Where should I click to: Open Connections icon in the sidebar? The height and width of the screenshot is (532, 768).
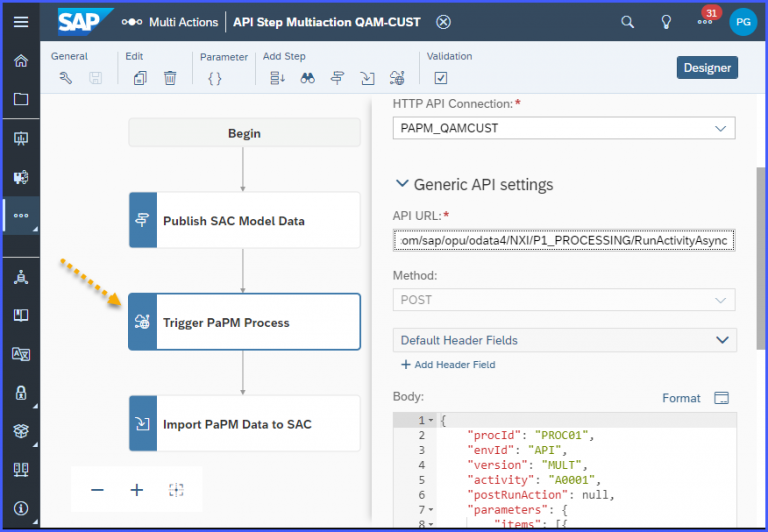tap(21, 469)
